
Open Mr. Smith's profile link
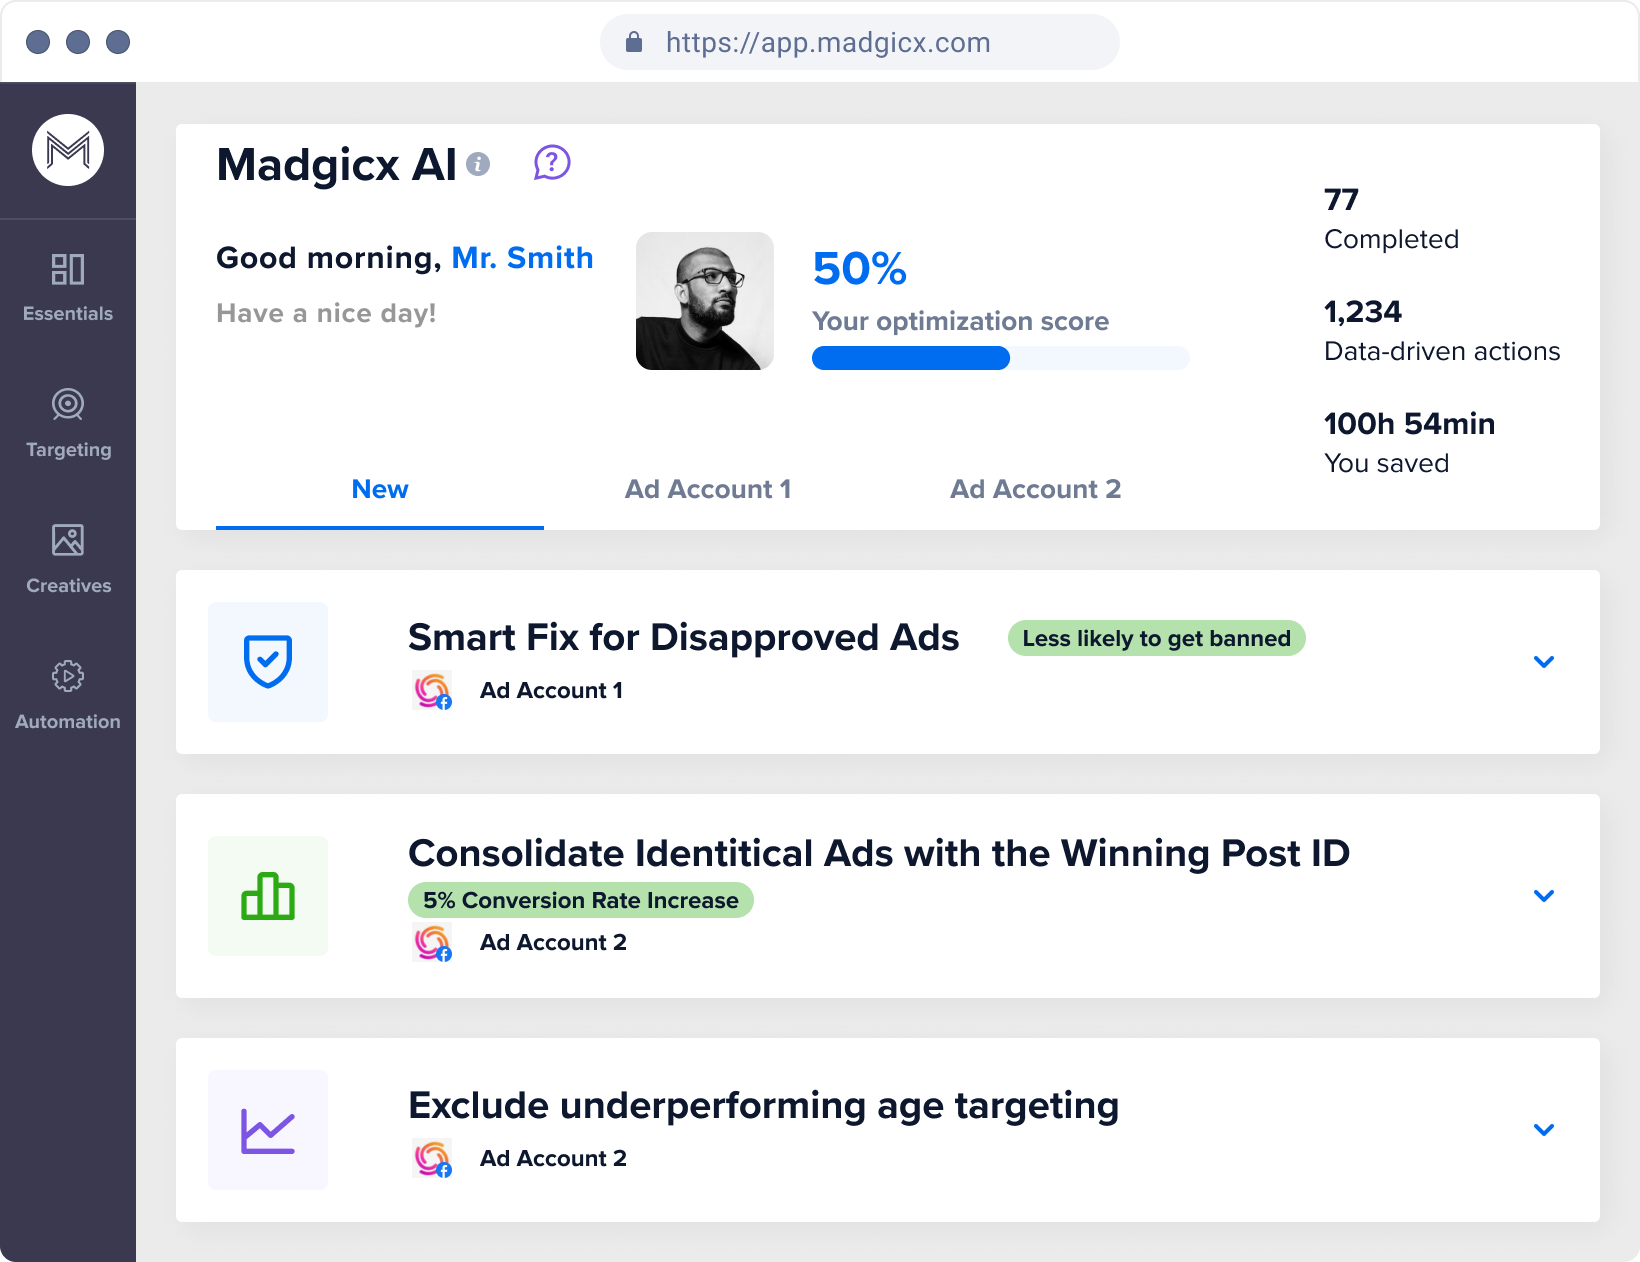click(x=522, y=257)
